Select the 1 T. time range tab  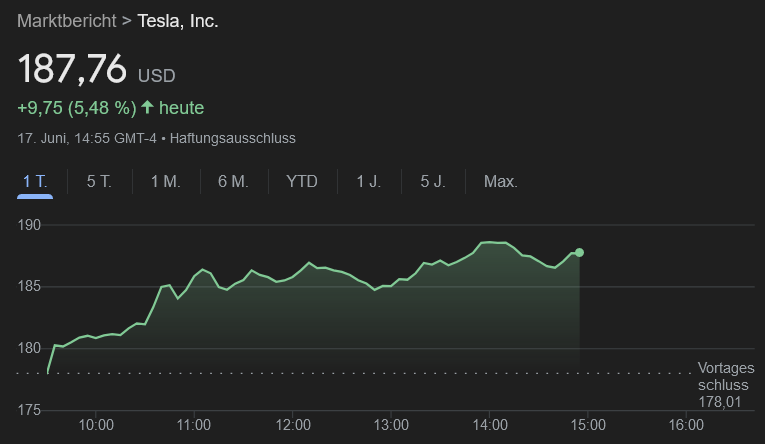pos(35,182)
